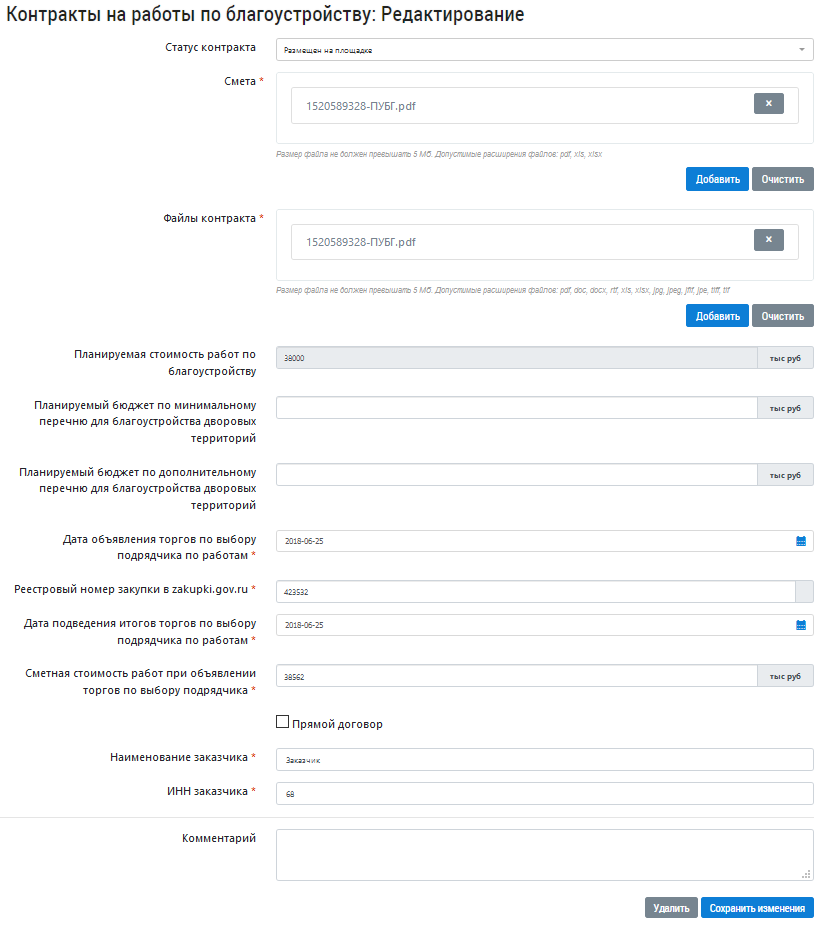Click the Наименование заказчика field
The width and height of the screenshot is (830, 927).
(544, 760)
